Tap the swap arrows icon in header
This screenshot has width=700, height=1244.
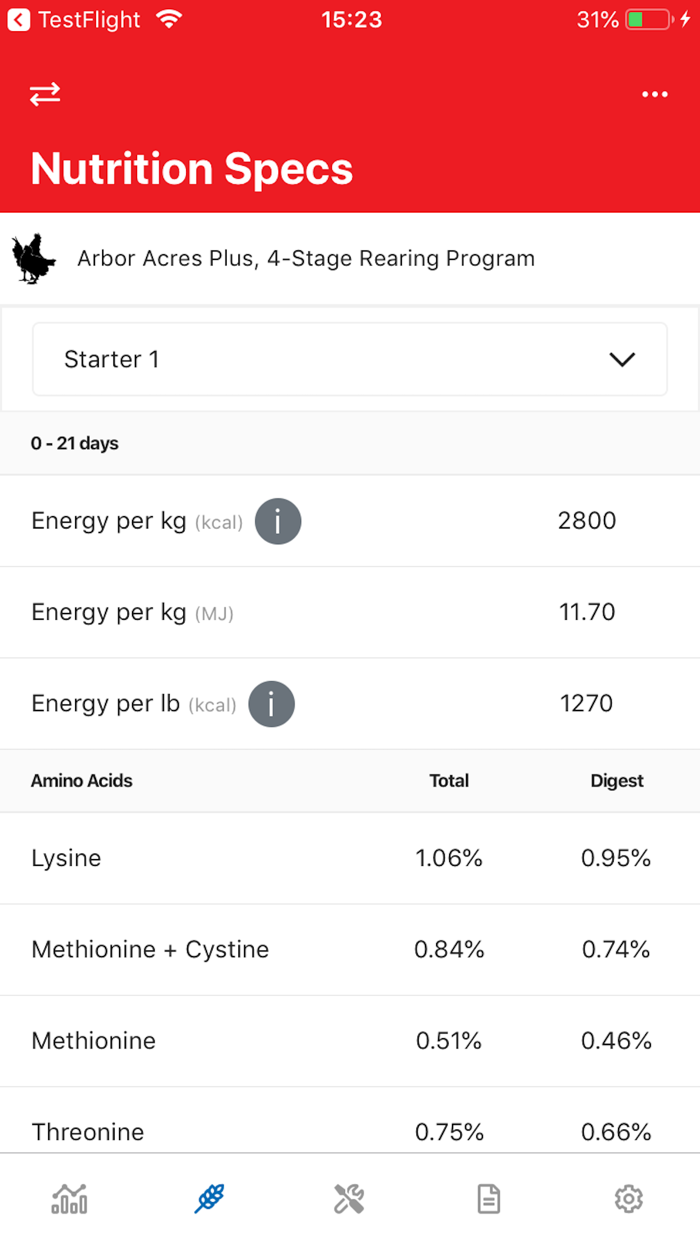pos(45,94)
